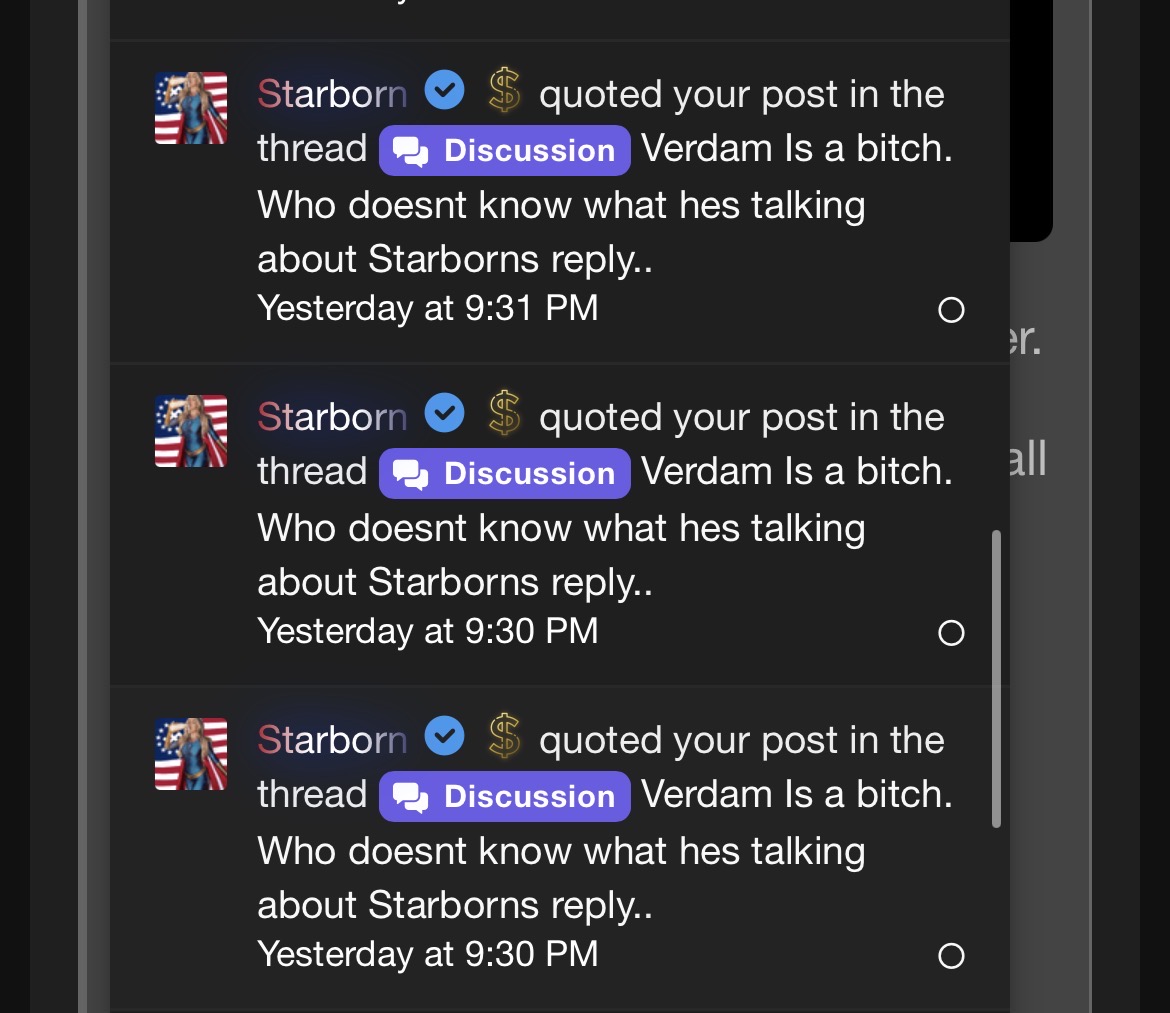Click the Discussion tag in the top notification

click(x=505, y=150)
